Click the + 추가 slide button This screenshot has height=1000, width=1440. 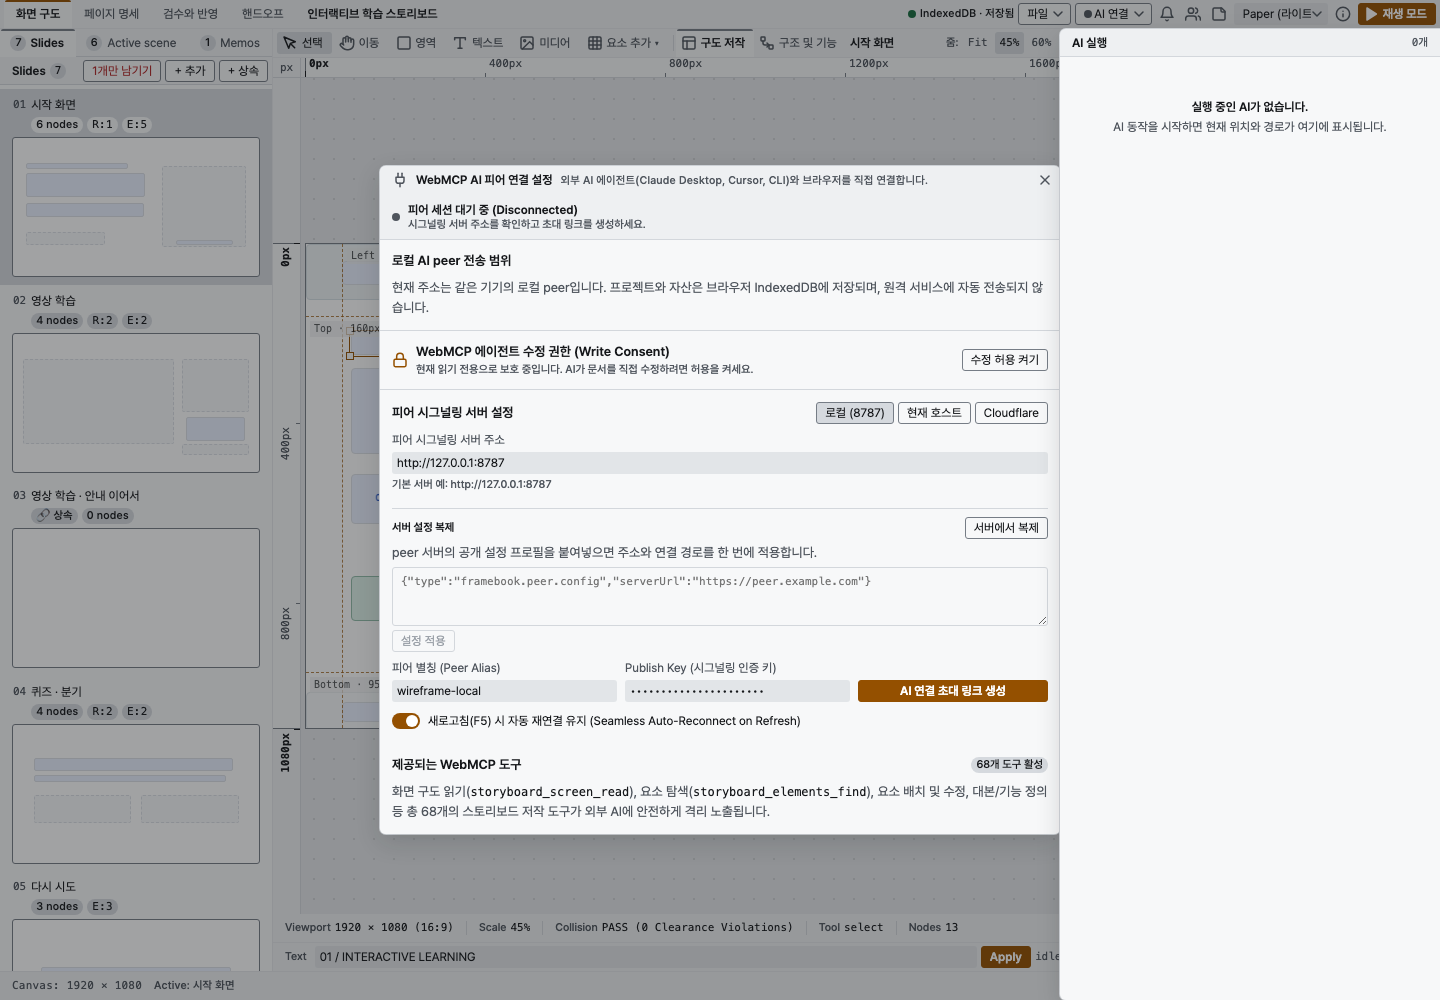pos(190,71)
